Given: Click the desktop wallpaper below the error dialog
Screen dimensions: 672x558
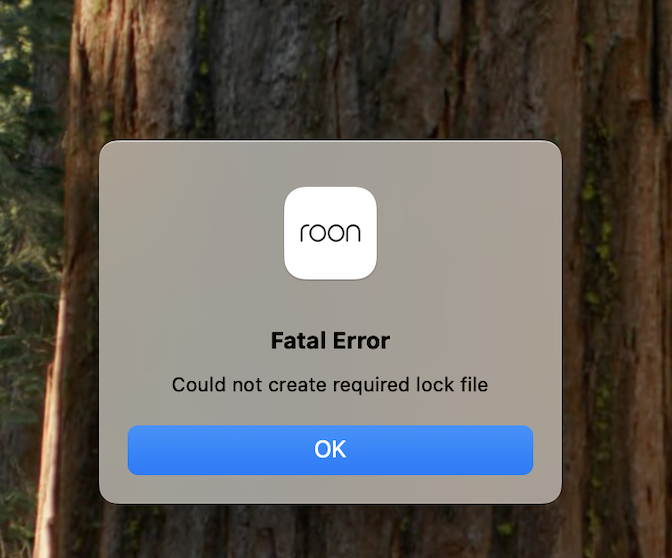Looking at the screenshot, I should pyautogui.click(x=330, y=531).
